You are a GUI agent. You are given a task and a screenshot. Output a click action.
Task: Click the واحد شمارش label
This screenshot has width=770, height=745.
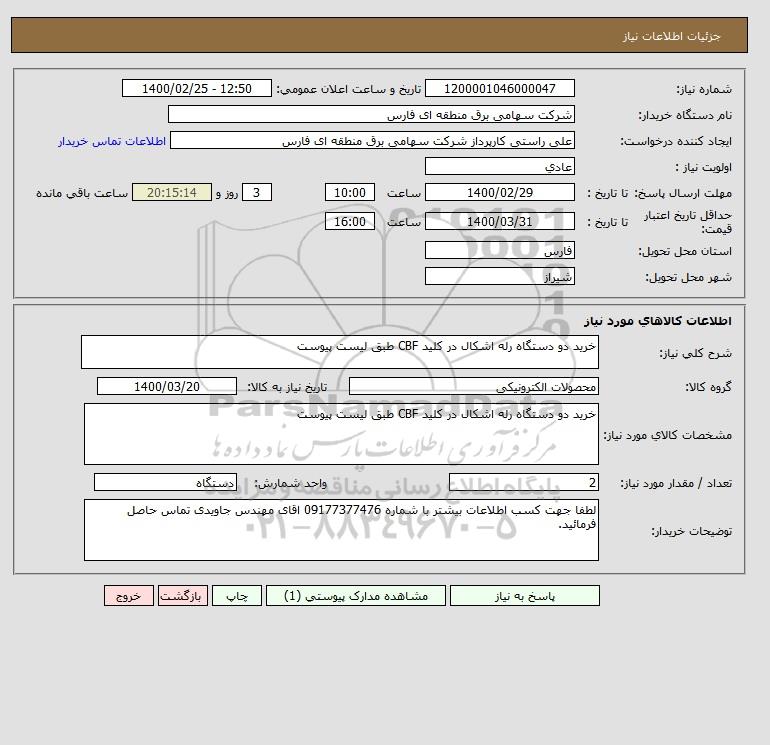click(290, 484)
